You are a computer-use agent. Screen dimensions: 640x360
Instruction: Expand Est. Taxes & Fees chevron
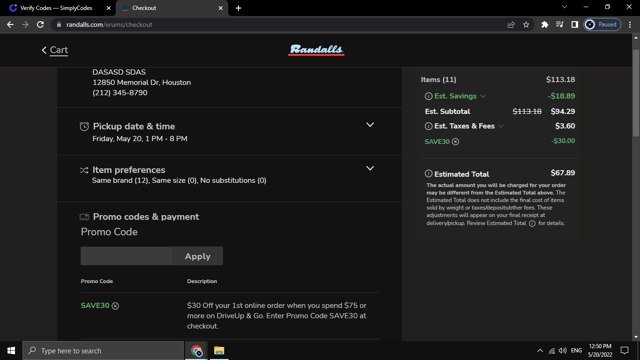(501, 126)
